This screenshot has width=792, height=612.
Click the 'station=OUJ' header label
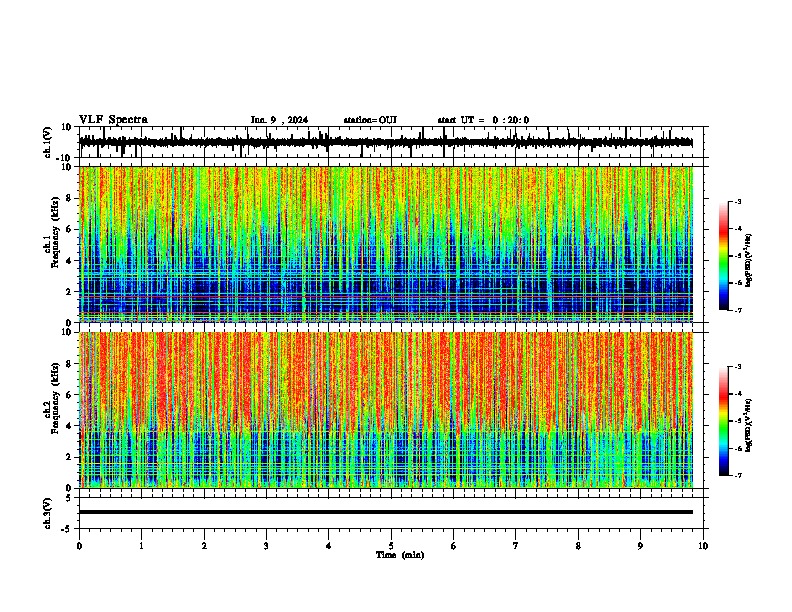coord(370,120)
